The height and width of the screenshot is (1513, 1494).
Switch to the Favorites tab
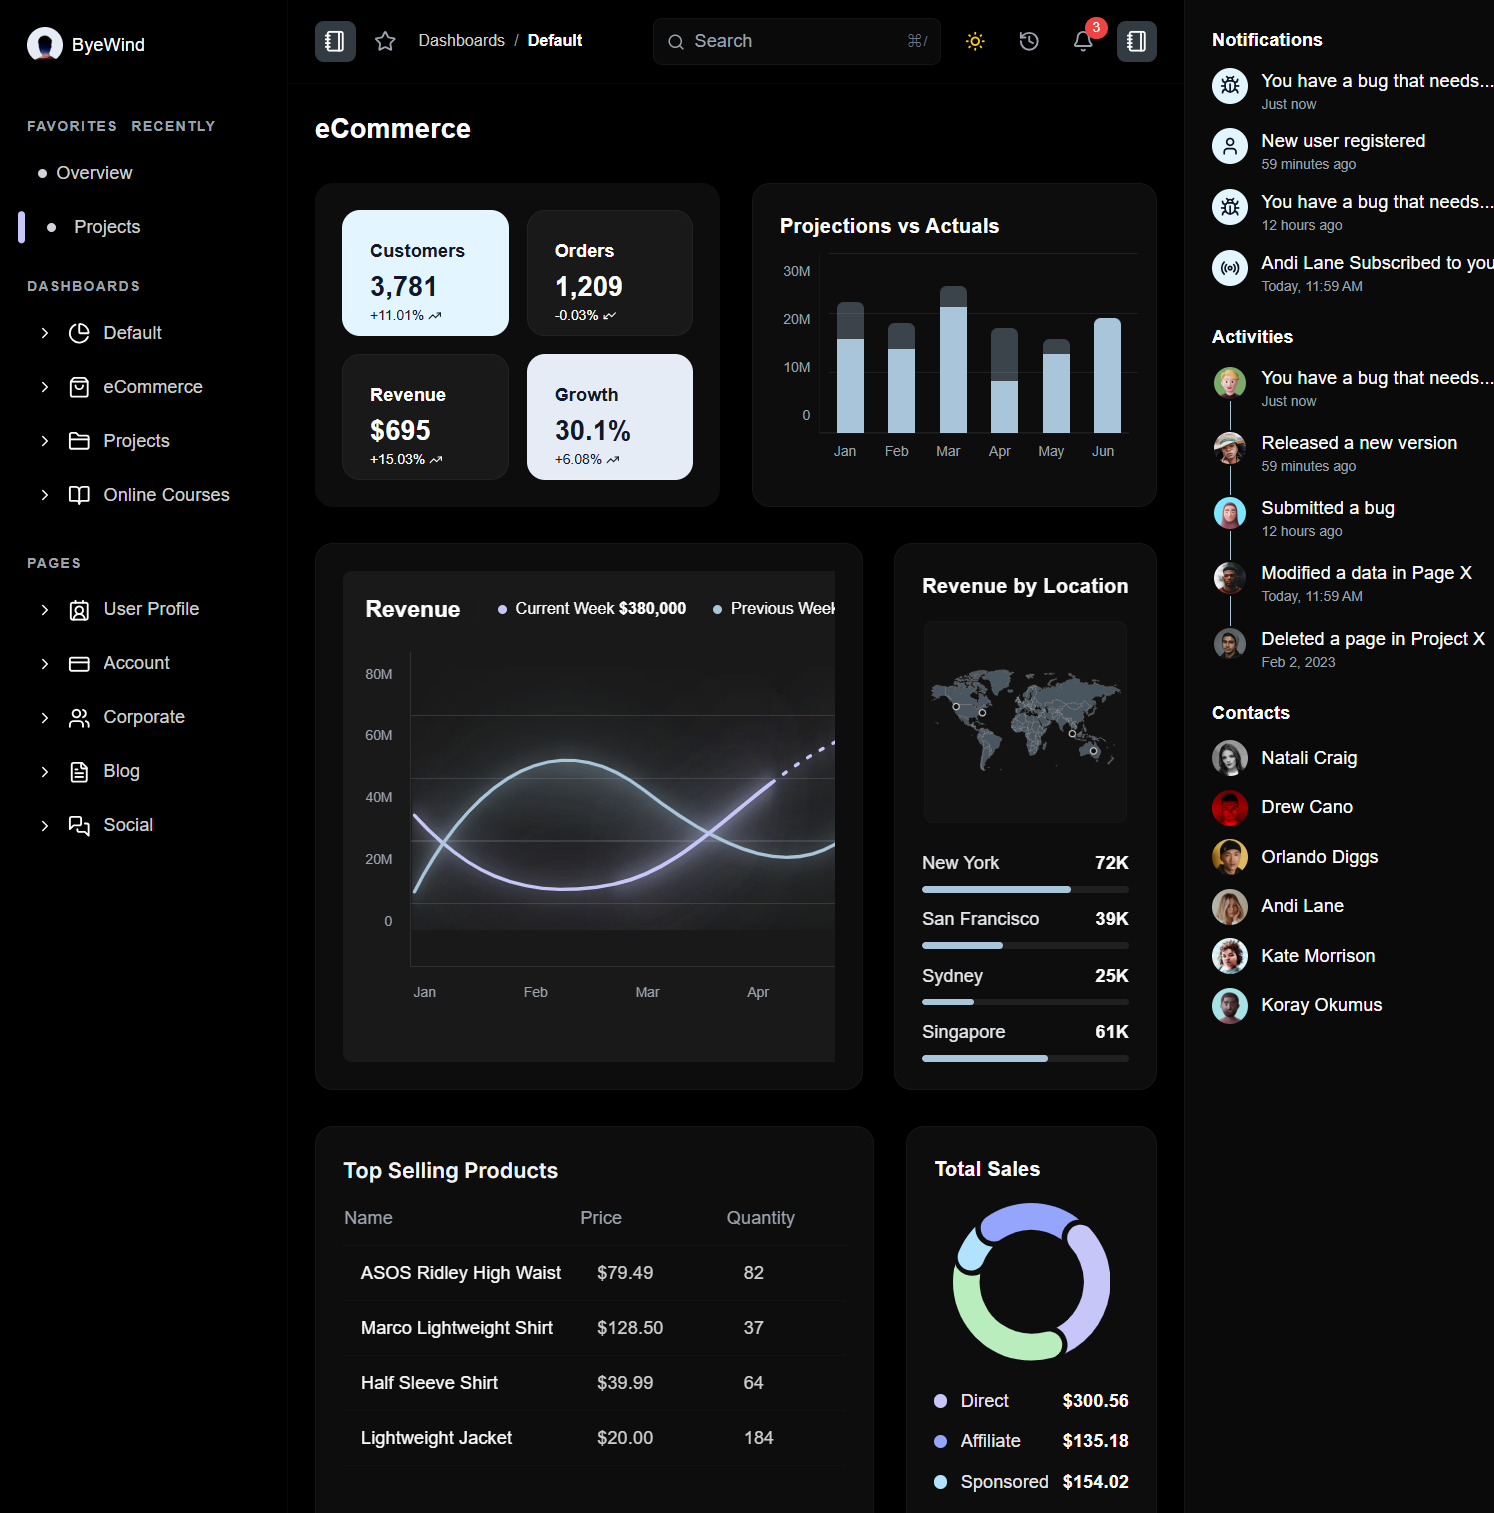coord(72,126)
